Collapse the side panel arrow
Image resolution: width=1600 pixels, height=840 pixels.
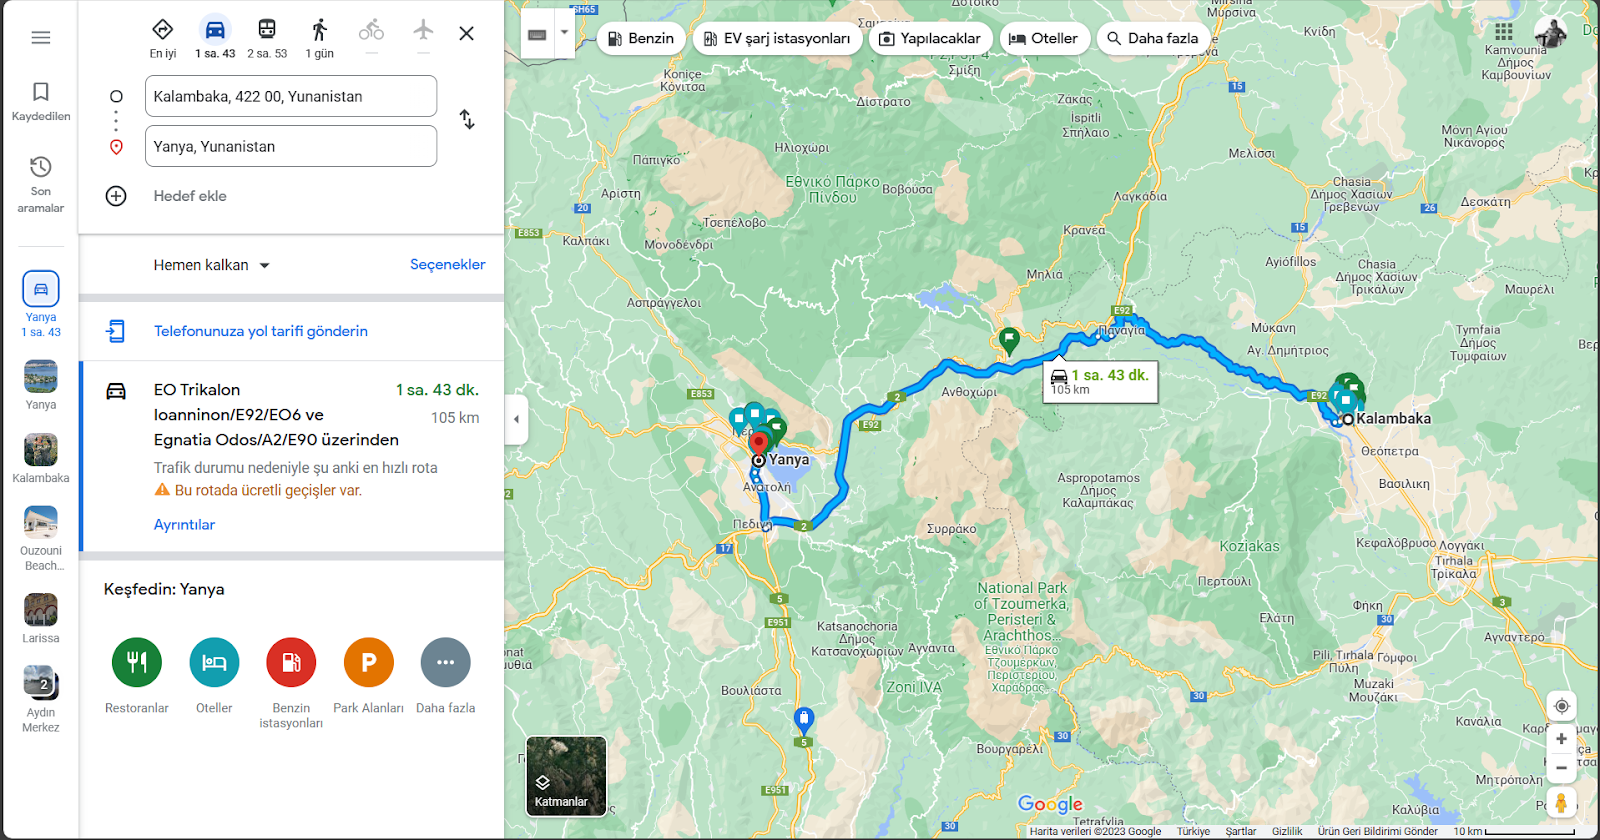pos(516,419)
